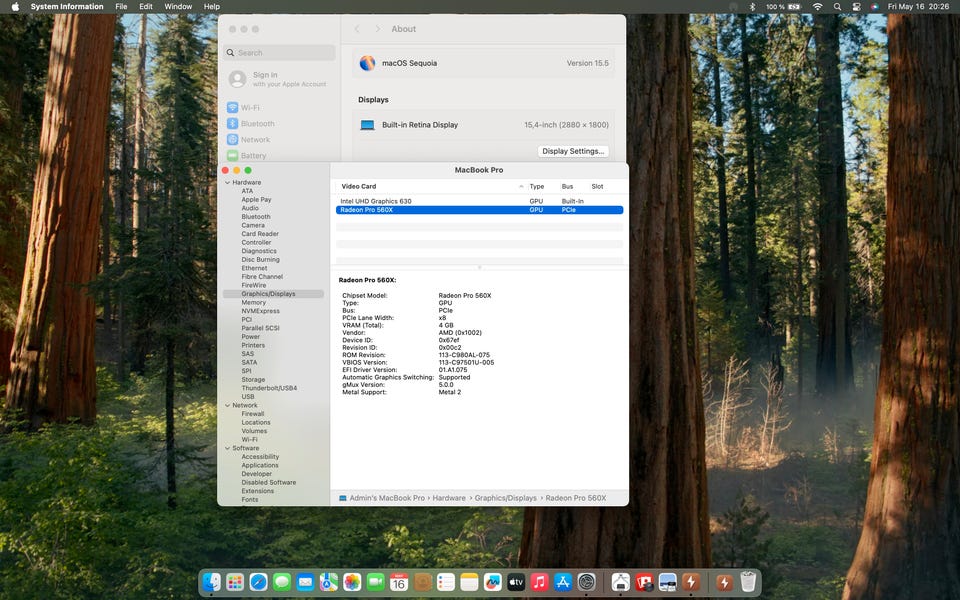Viewport: 960px width, 600px height.
Task: Open the Network pane via its globe icon
Action: (x=232, y=140)
